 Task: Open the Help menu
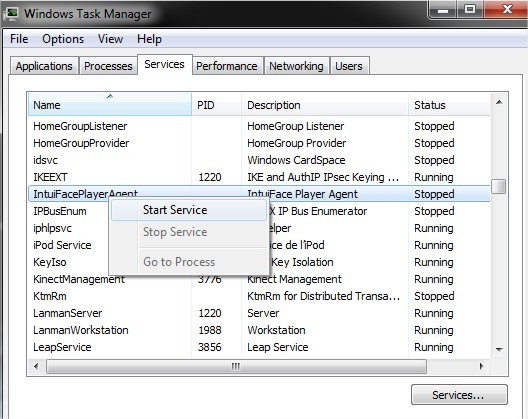click(x=149, y=39)
